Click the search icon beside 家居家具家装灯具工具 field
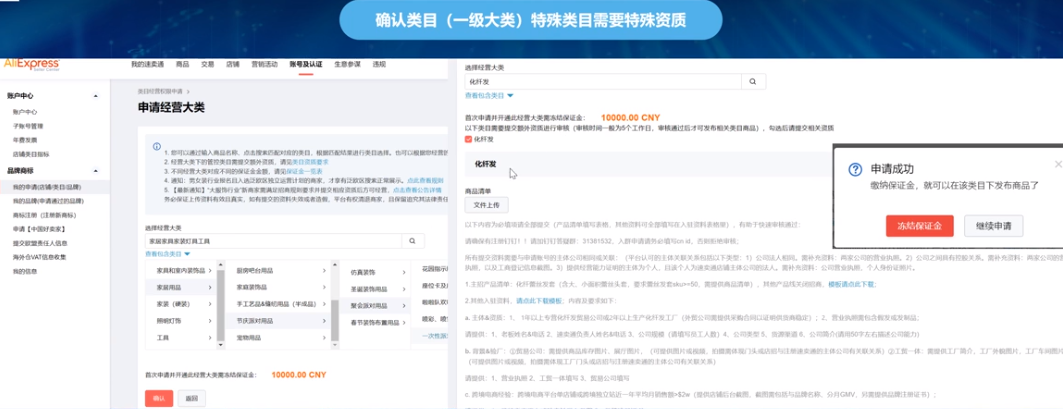This screenshot has width=1063, height=409. tap(412, 241)
